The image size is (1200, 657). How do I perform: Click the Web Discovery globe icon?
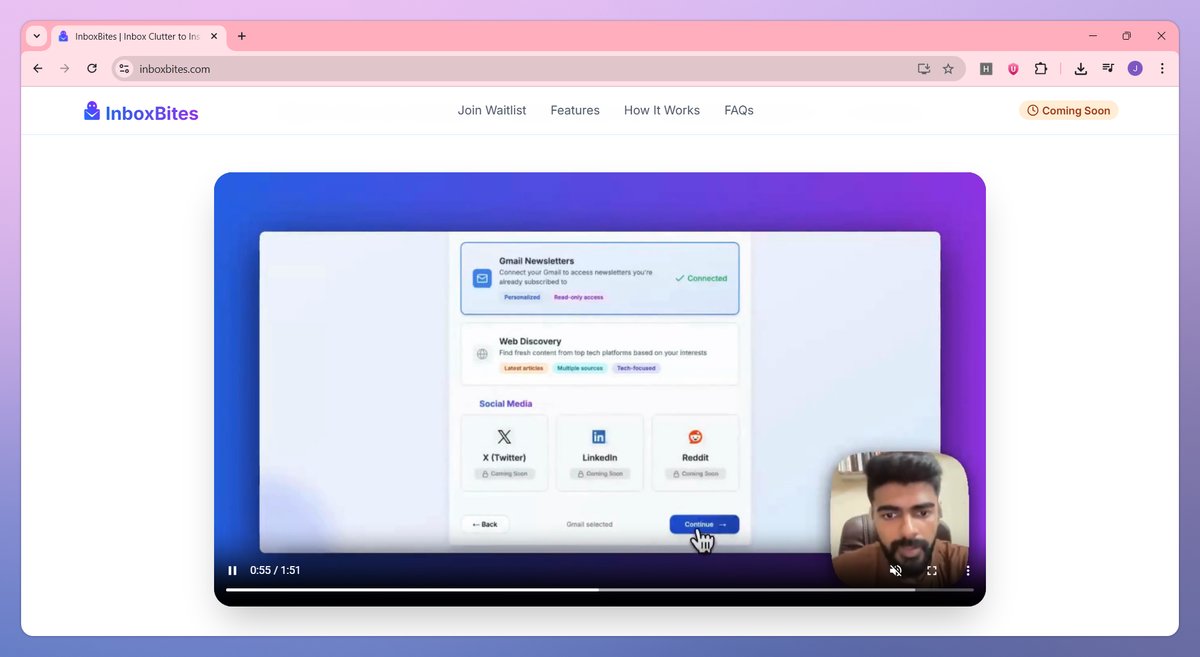[x=482, y=354]
